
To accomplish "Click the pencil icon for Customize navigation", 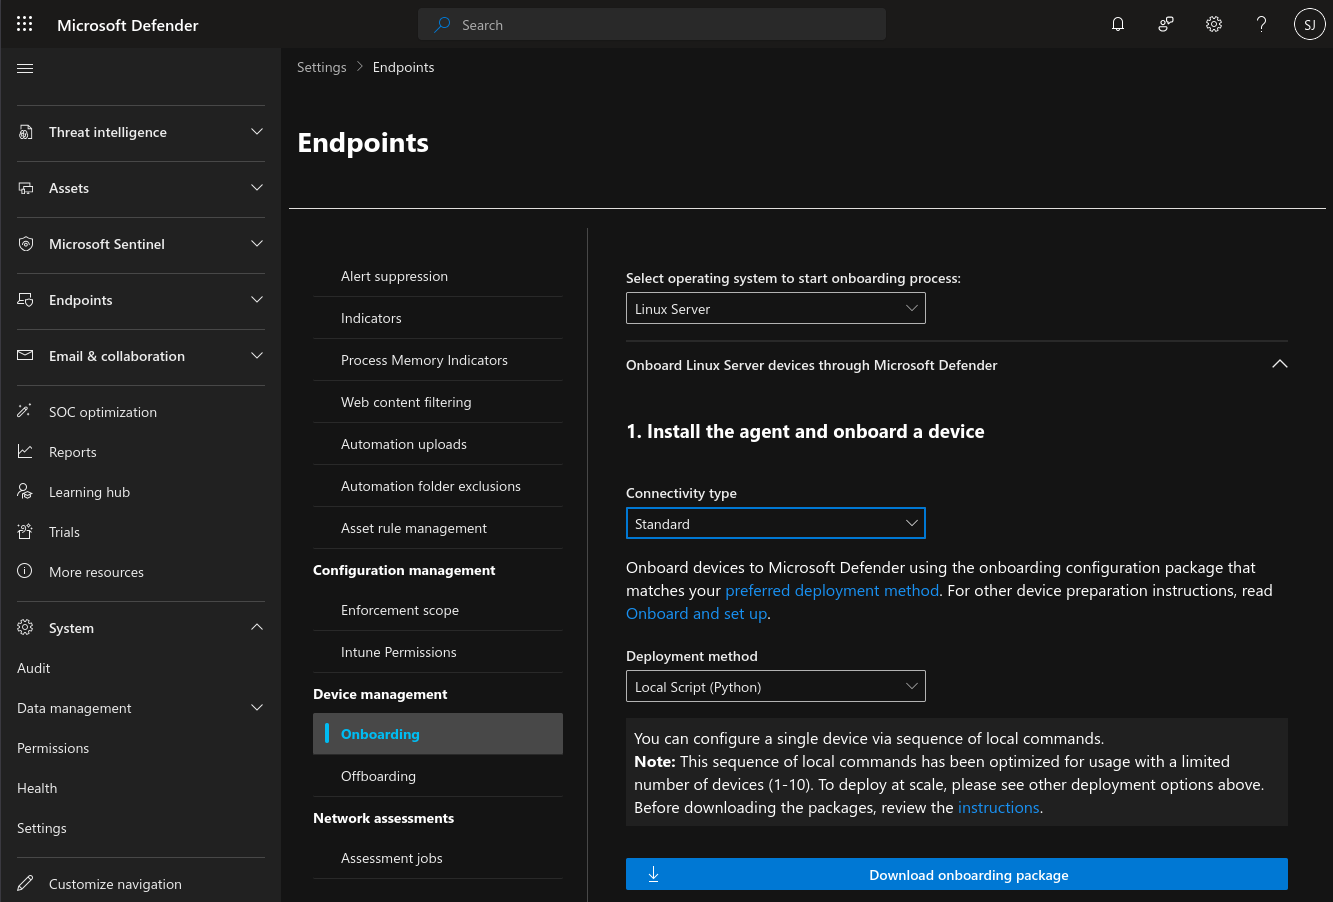I will click(26, 884).
